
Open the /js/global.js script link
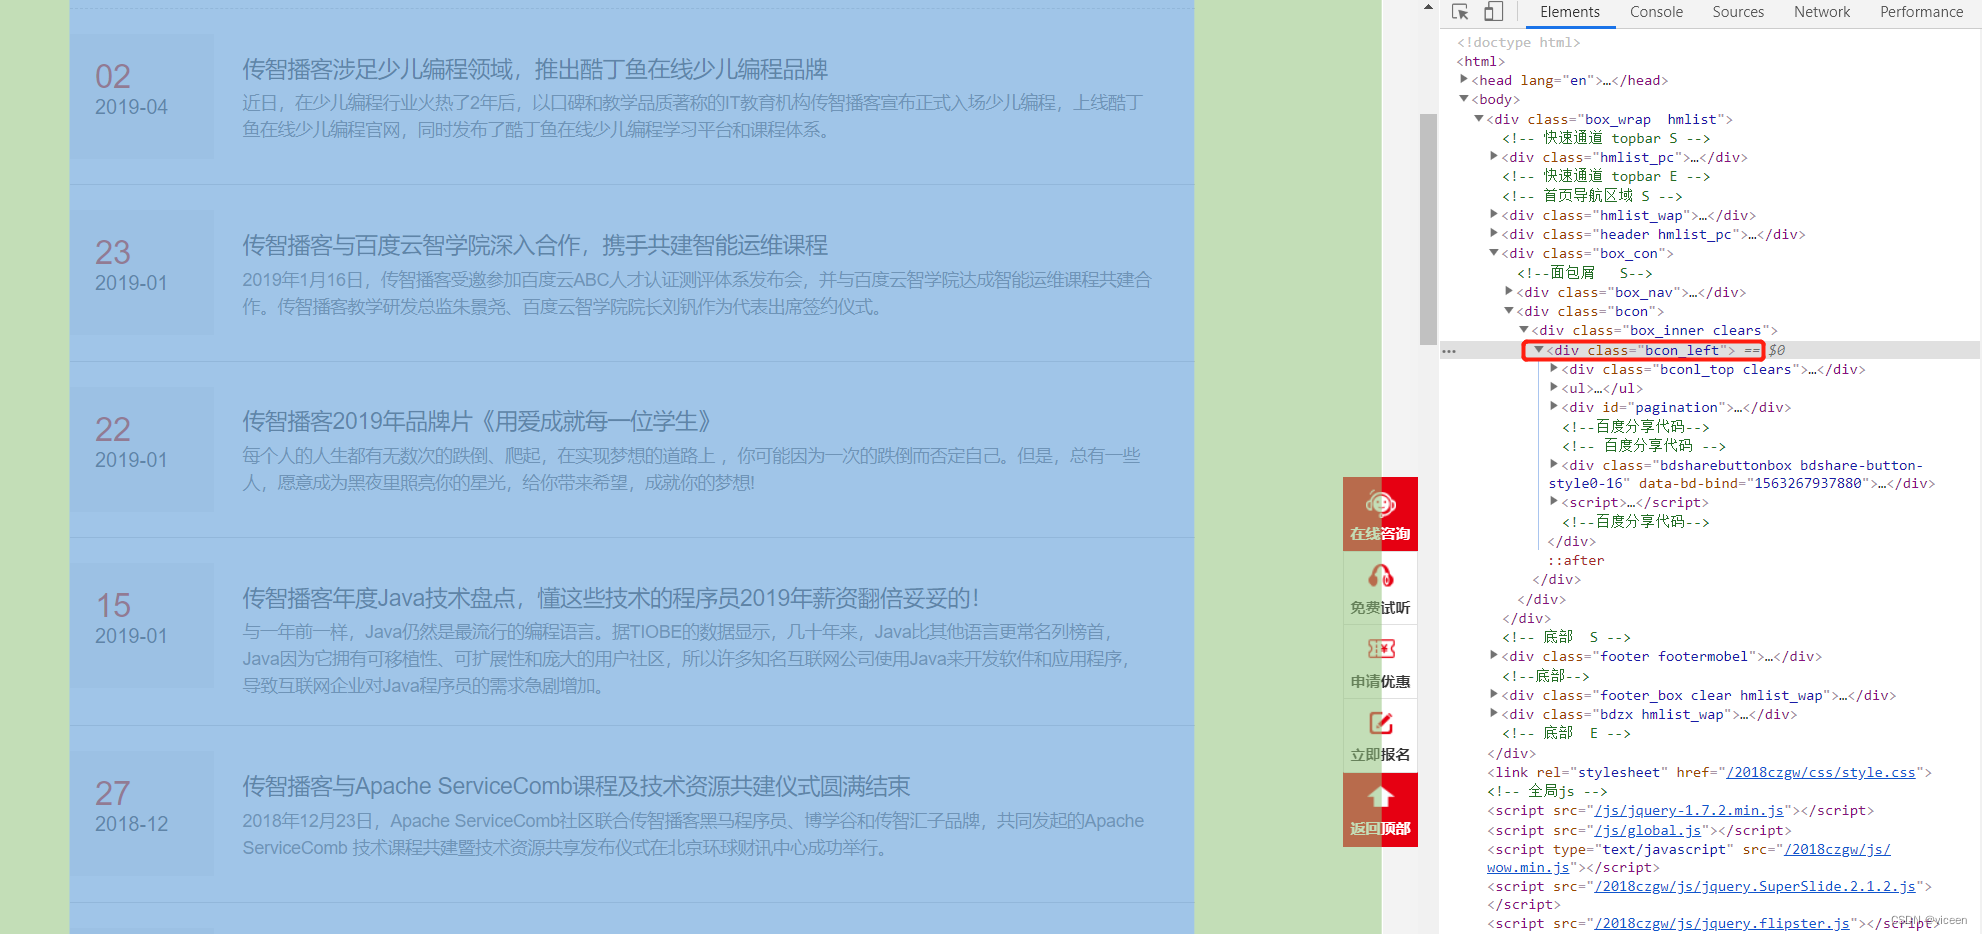[1647, 830]
